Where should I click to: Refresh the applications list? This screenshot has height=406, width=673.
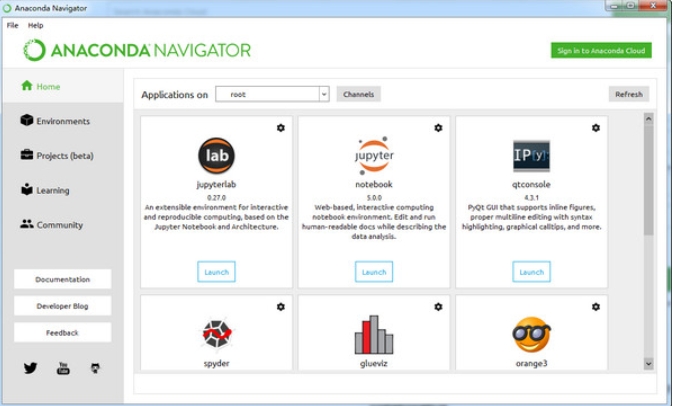pos(628,94)
